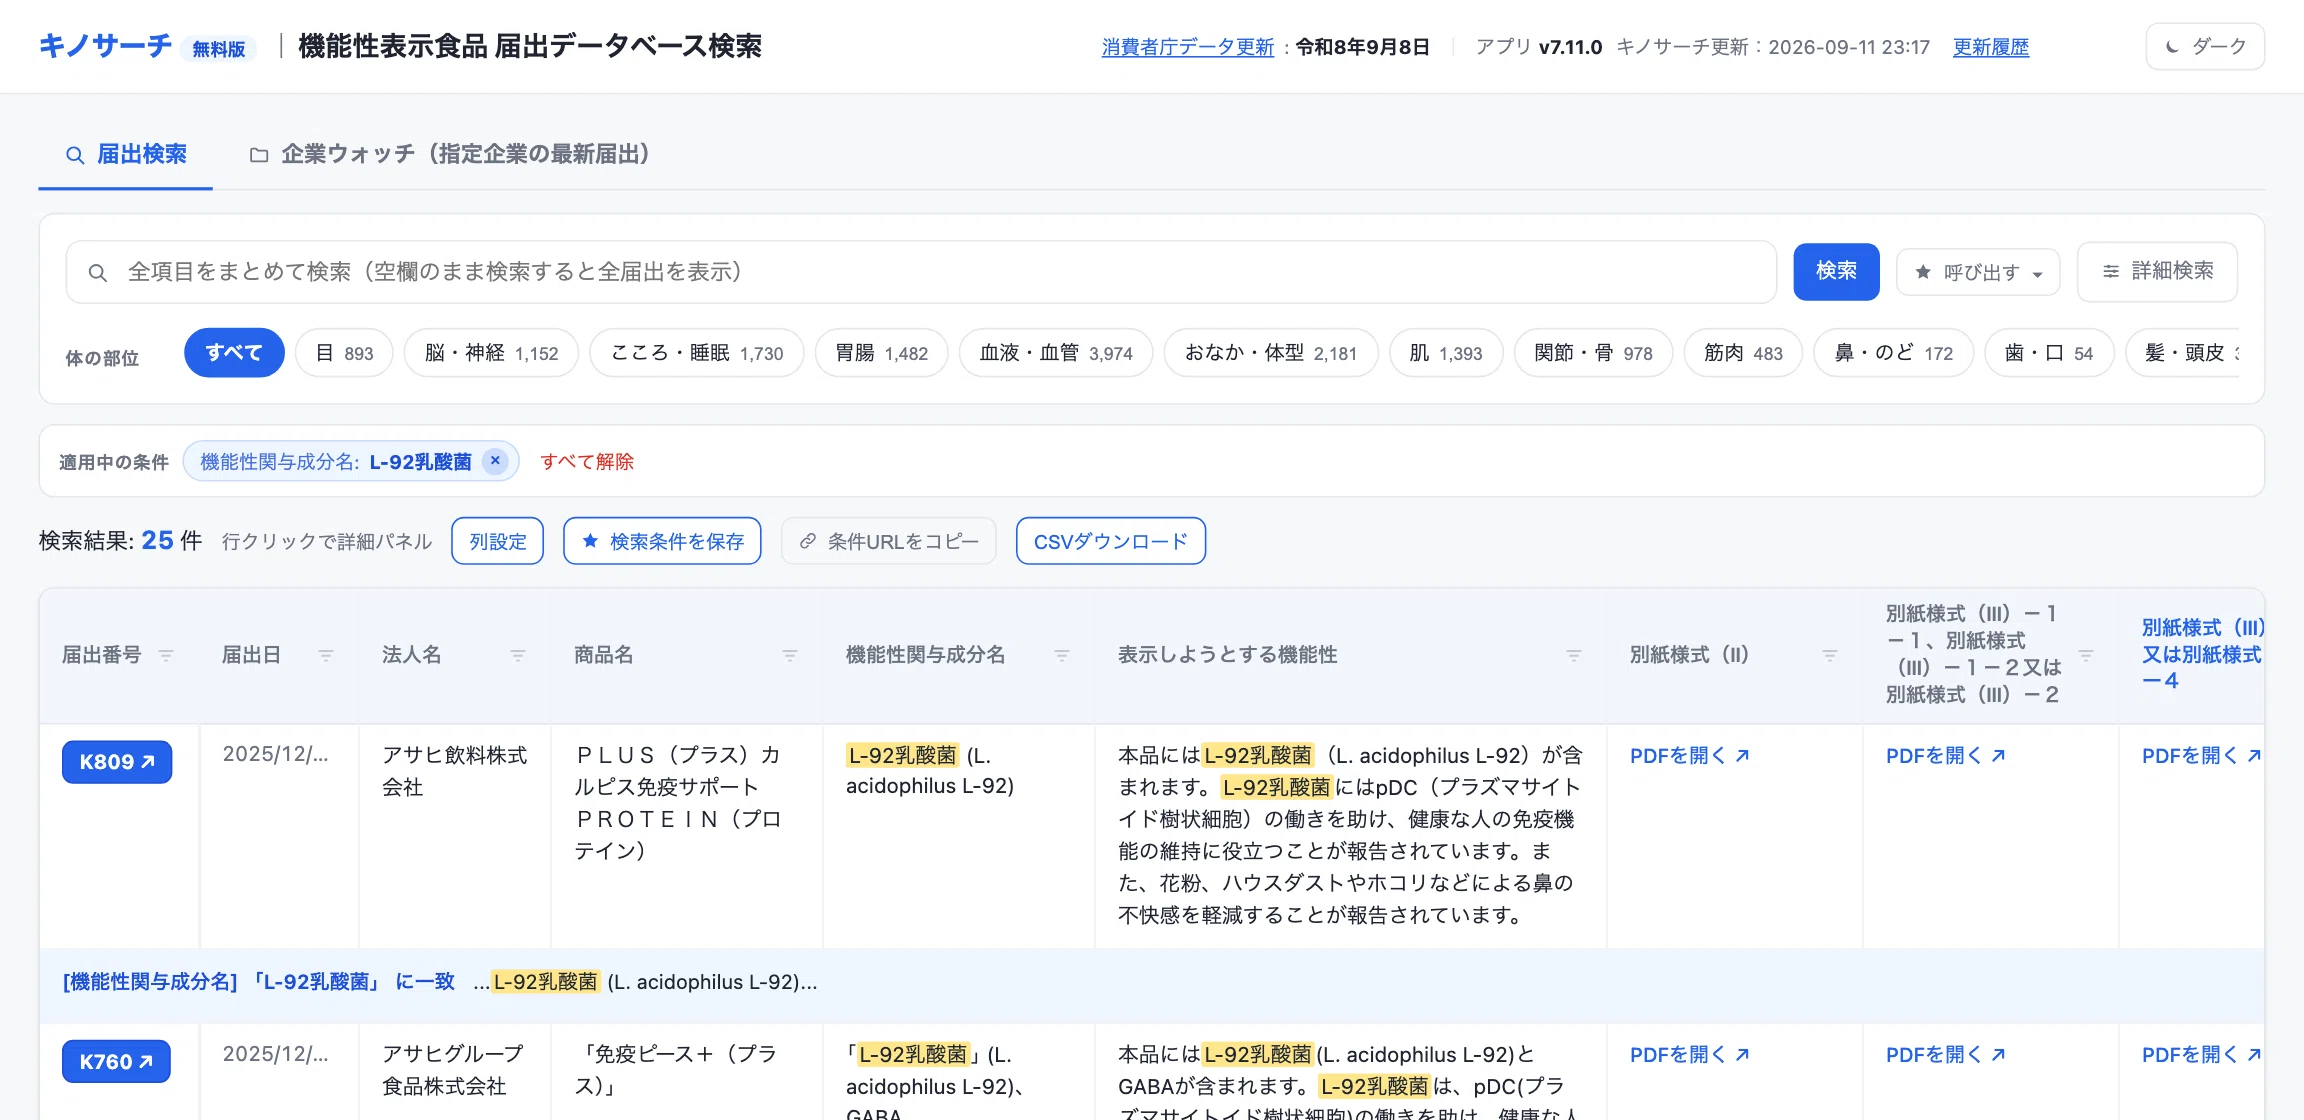
Task: Switch to the 企業ウォッチ tab
Action: click(x=449, y=154)
